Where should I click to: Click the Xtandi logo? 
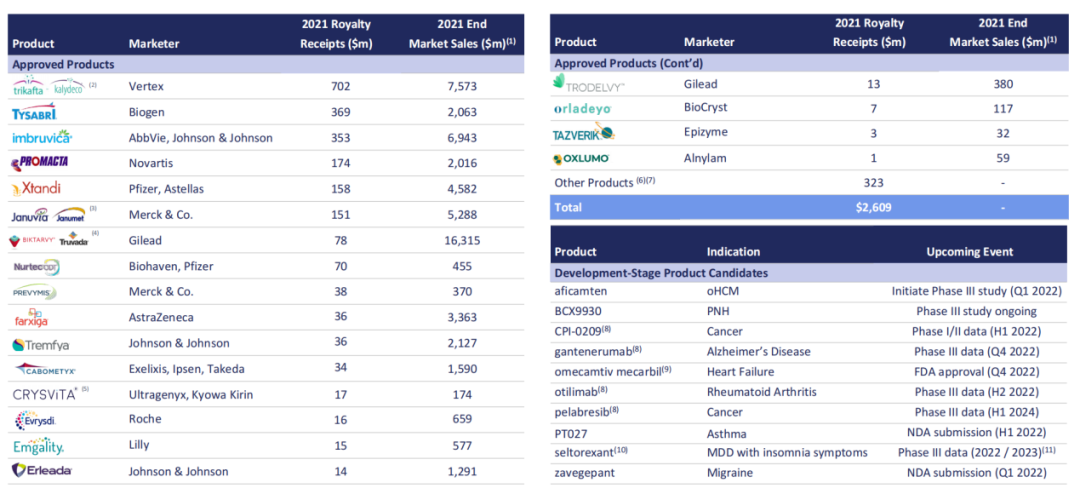[37, 189]
